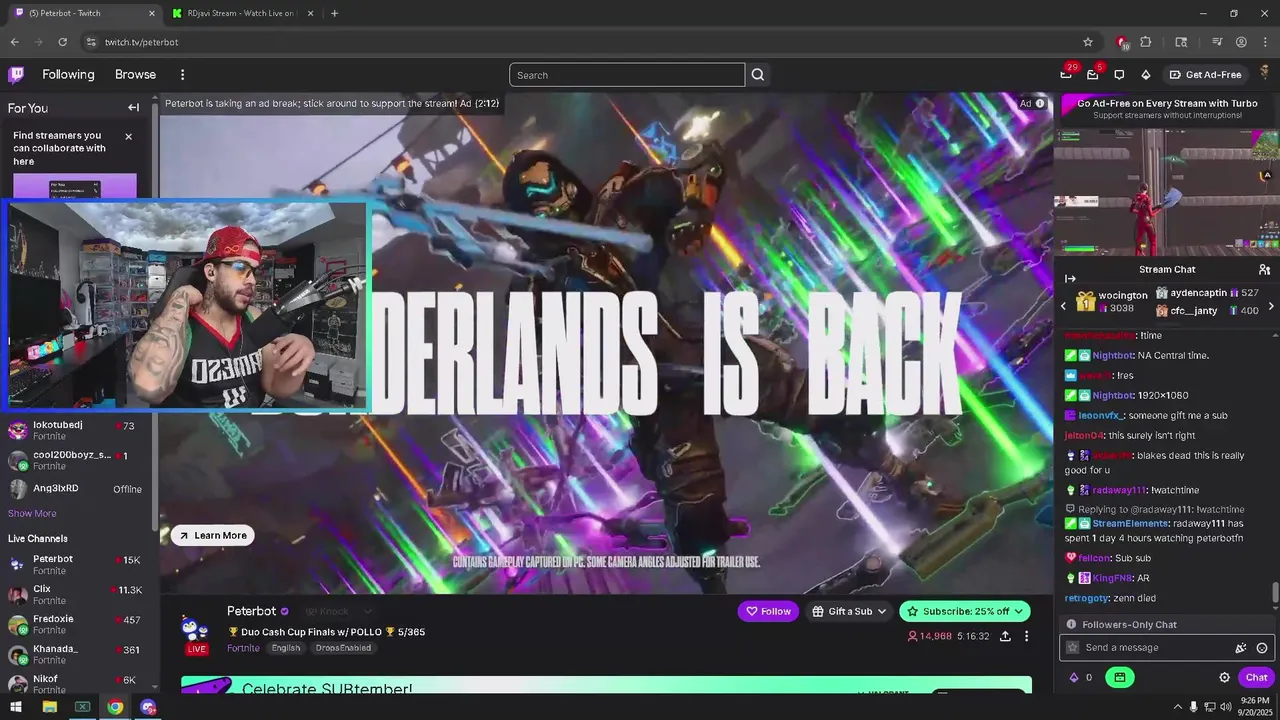This screenshot has height=720, width=1280.
Task: Open the celebration cheer icon in chat box
Action: tap(1241, 648)
